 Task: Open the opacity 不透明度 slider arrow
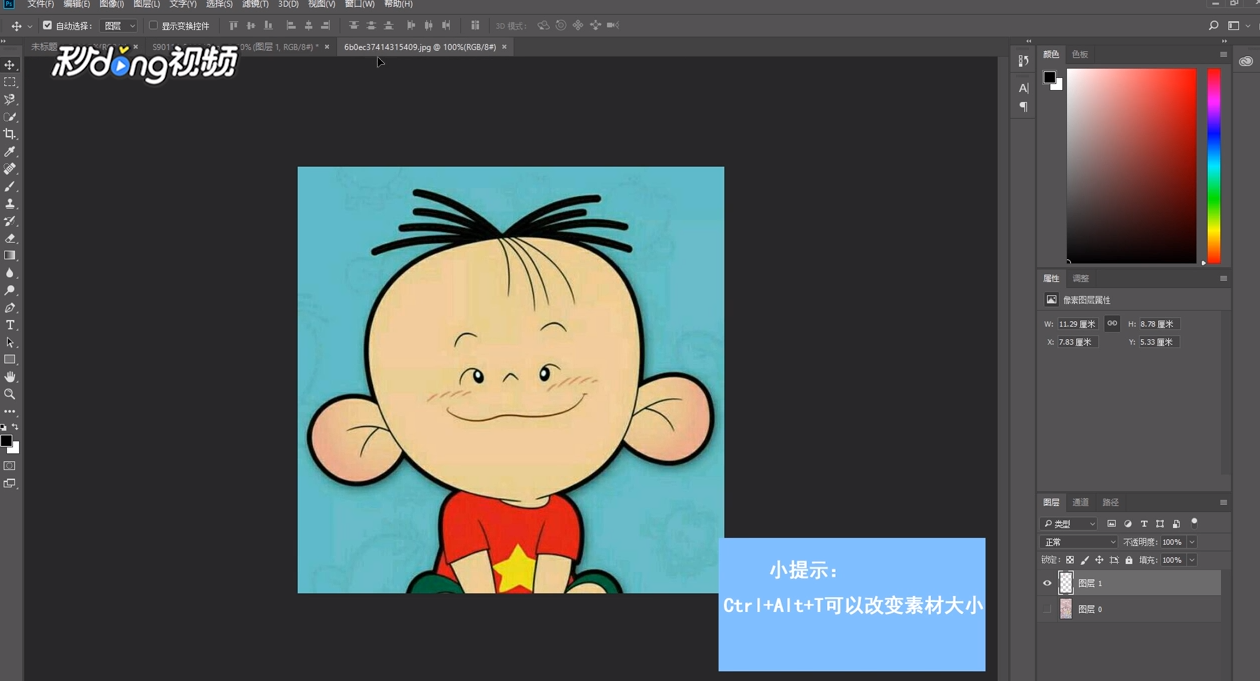click(1192, 542)
